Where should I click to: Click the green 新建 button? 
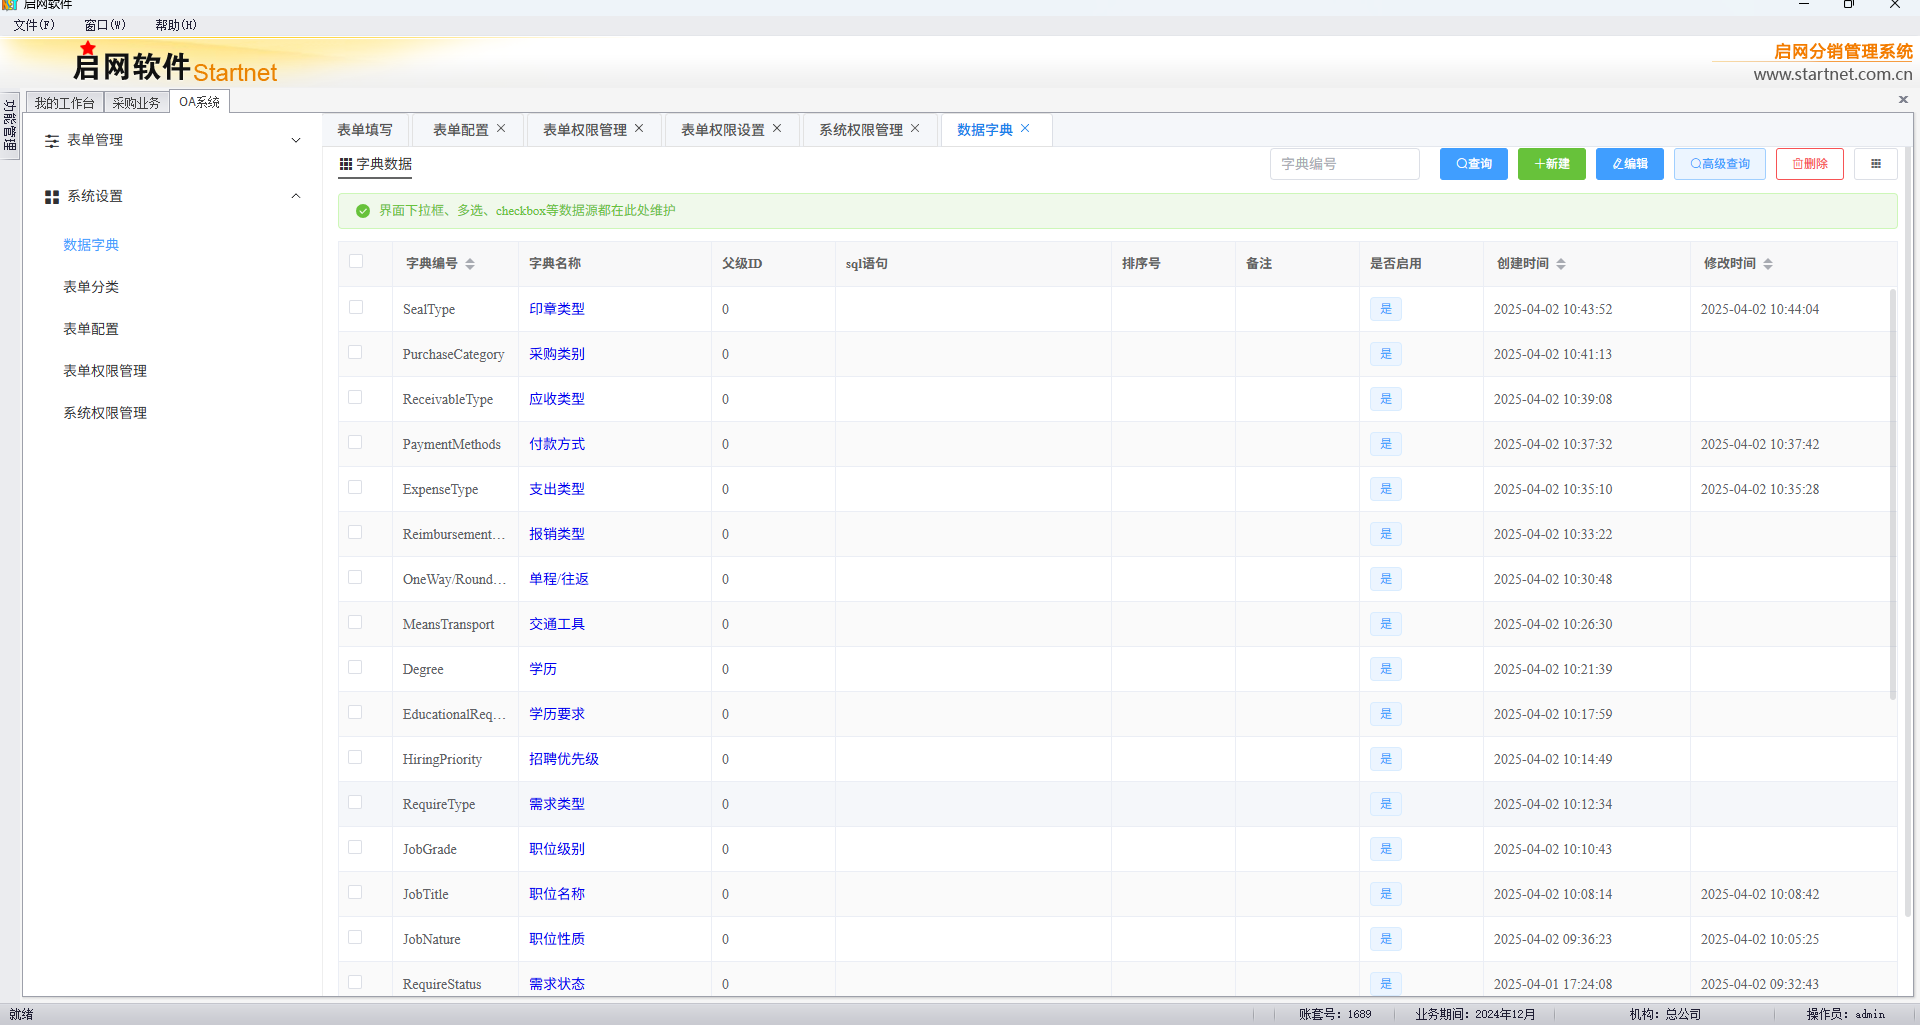pyautogui.click(x=1551, y=164)
